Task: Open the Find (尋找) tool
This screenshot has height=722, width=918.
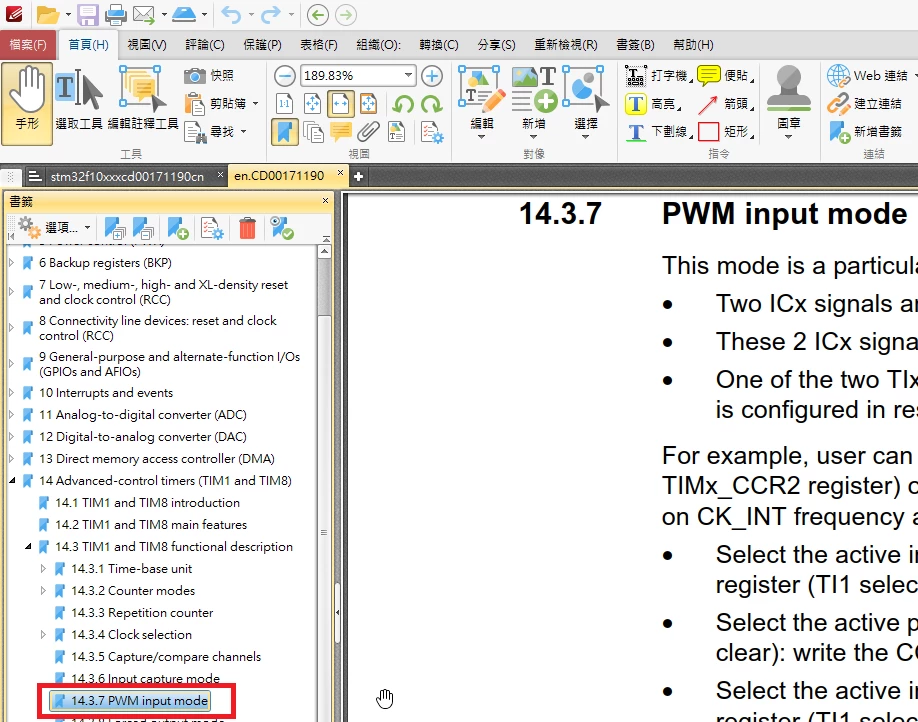Action: pos(209,132)
